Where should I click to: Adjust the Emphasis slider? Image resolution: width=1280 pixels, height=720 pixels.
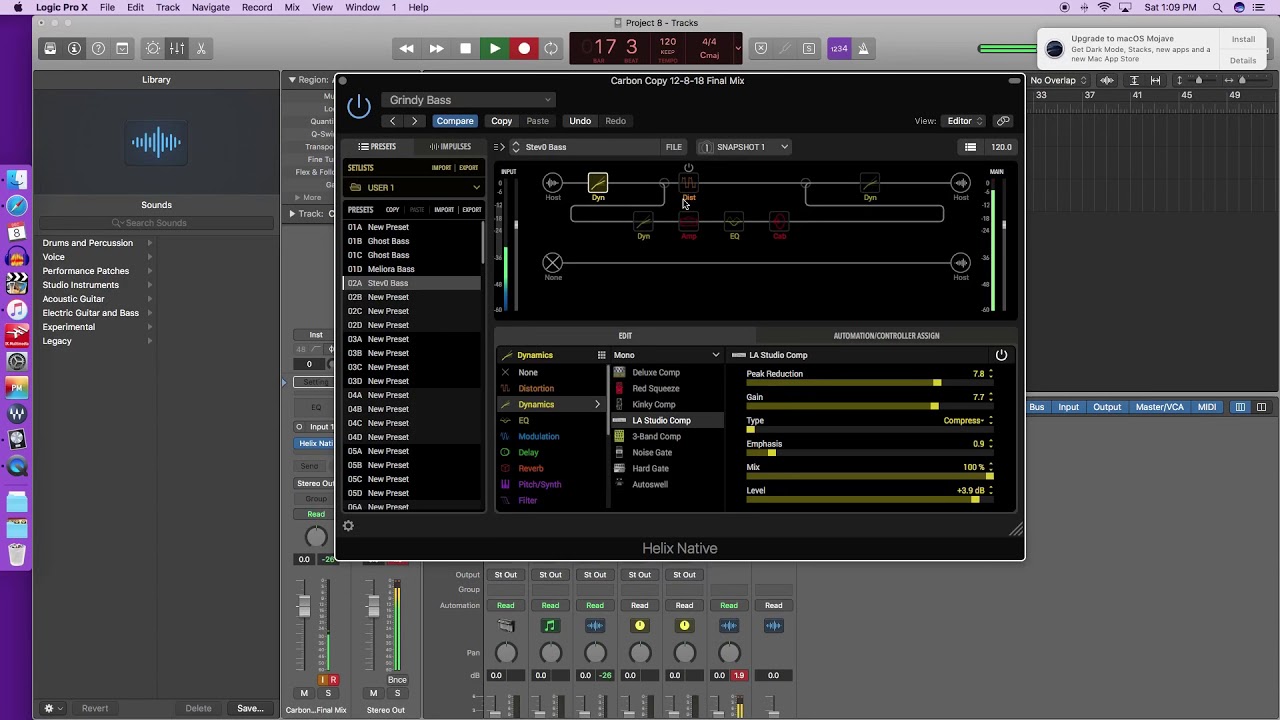(x=870, y=453)
